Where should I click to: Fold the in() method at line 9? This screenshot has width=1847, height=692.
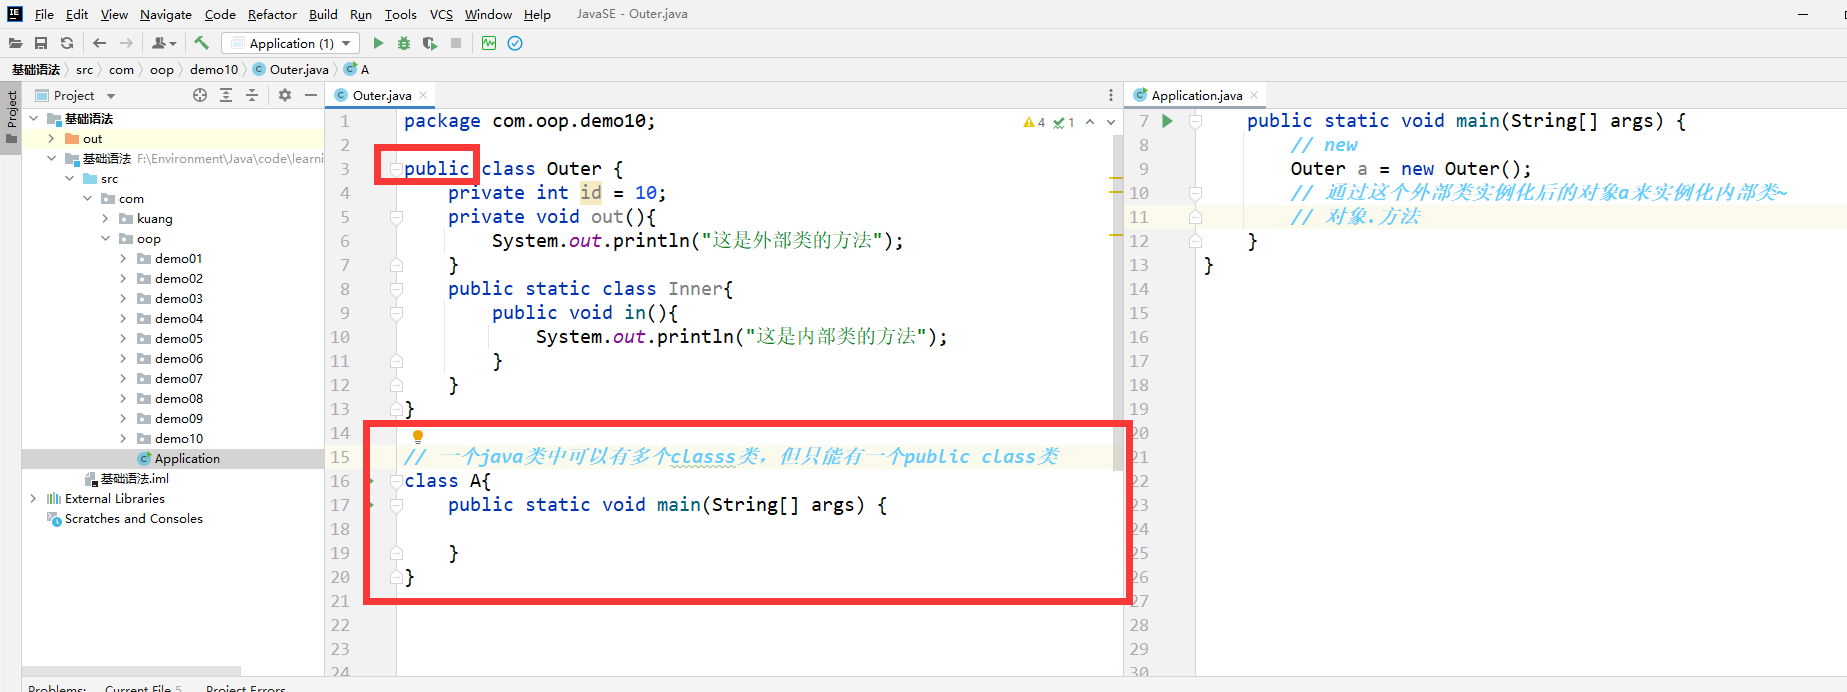pyautogui.click(x=396, y=313)
